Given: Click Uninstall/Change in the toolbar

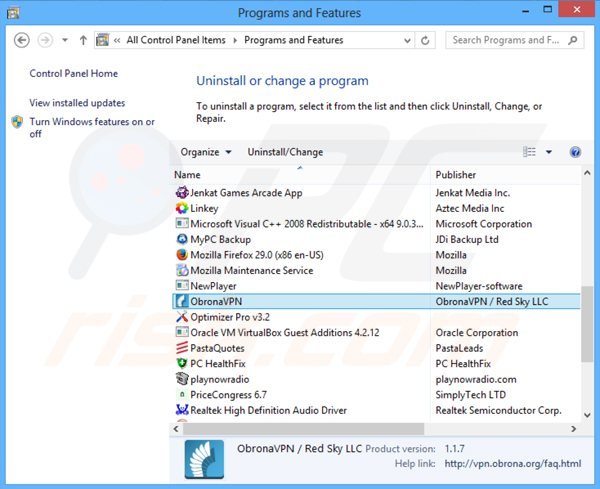Looking at the screenshot, I should click(x=285, y=152).
